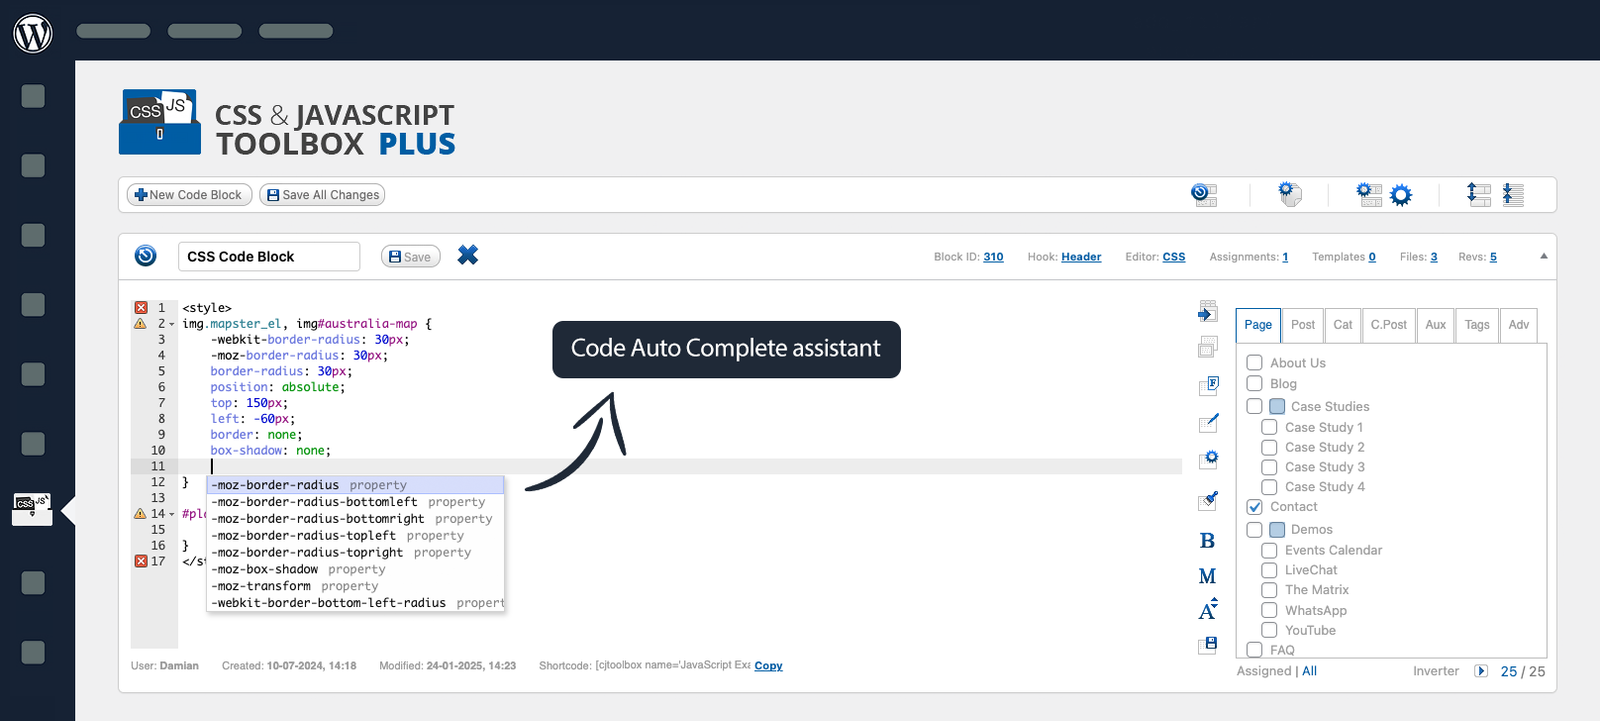
Task: Check the WhatsApp page checkbox
Action: [1269, 610]
